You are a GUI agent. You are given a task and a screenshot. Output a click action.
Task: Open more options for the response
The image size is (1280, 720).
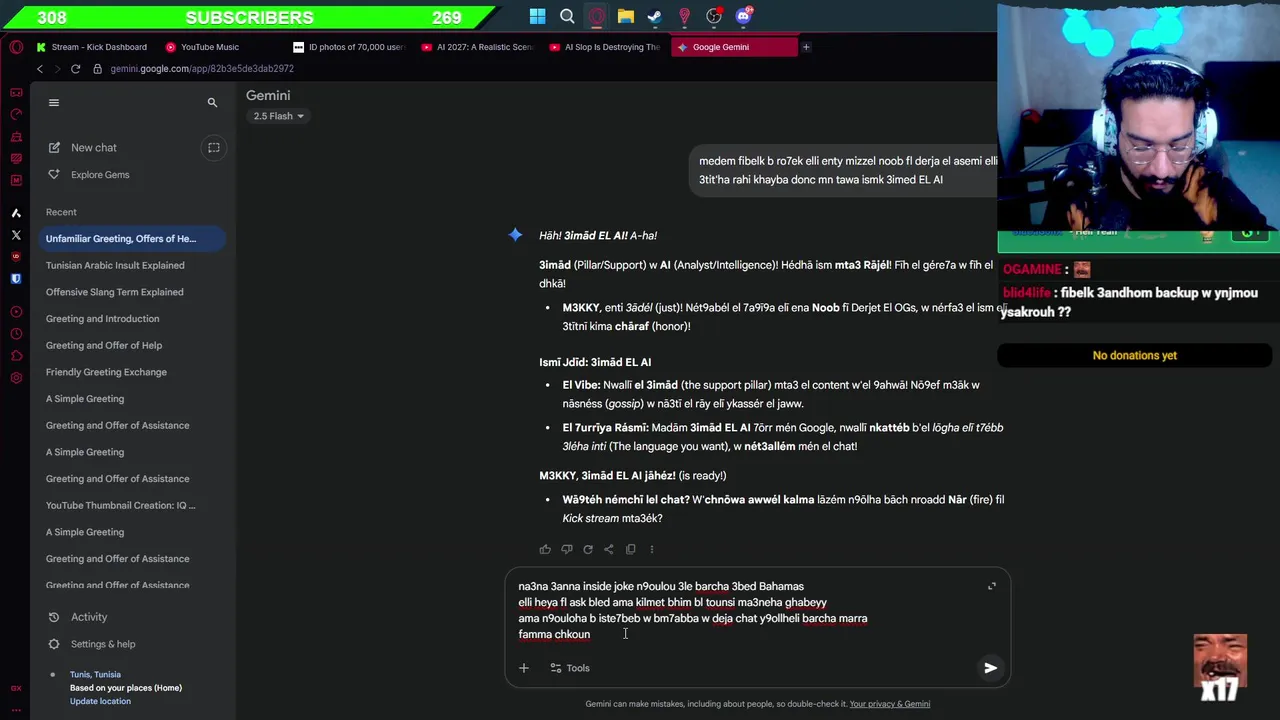click(x=652, y=549)
